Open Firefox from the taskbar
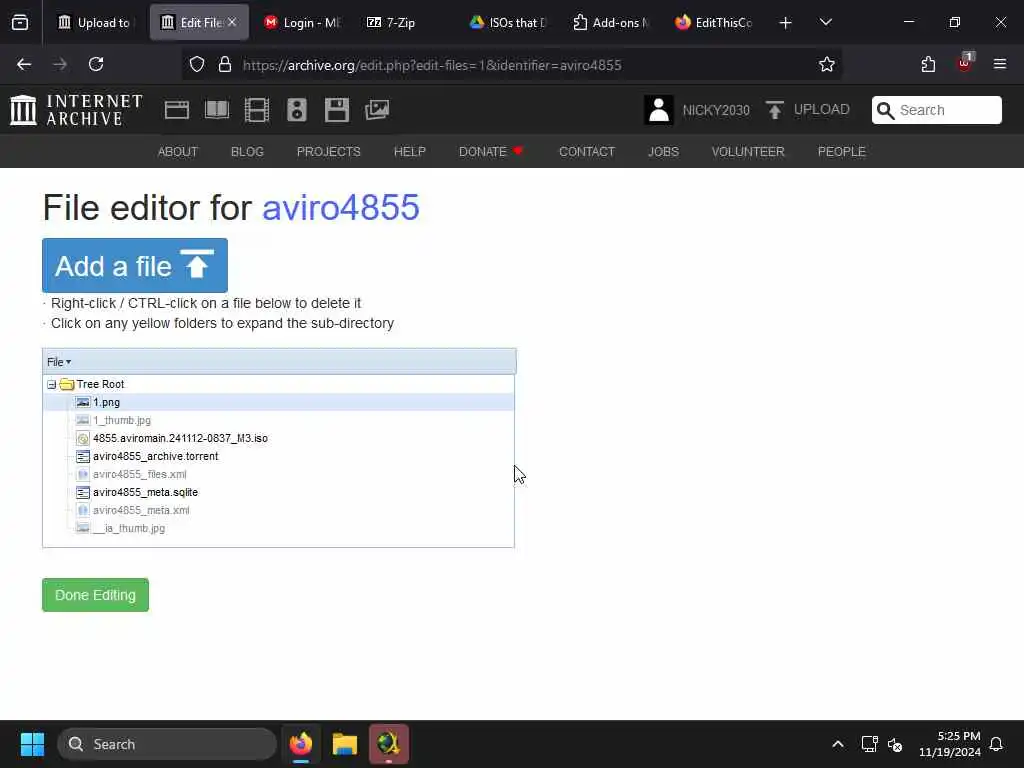1024x768 pixels. pyautogui.click(x=301, y=744)
